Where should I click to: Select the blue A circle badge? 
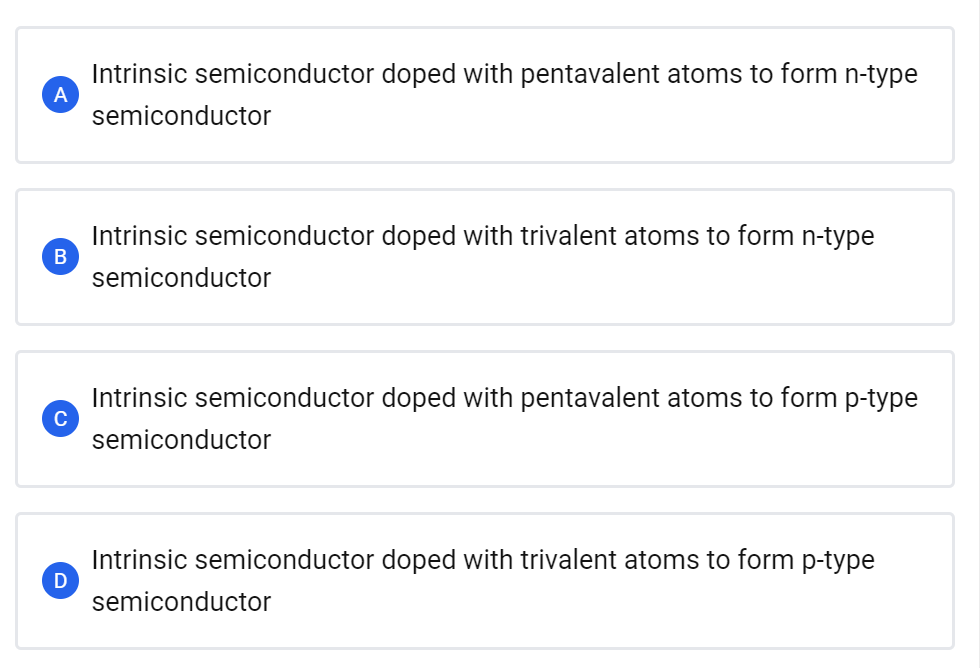(60, 95)
